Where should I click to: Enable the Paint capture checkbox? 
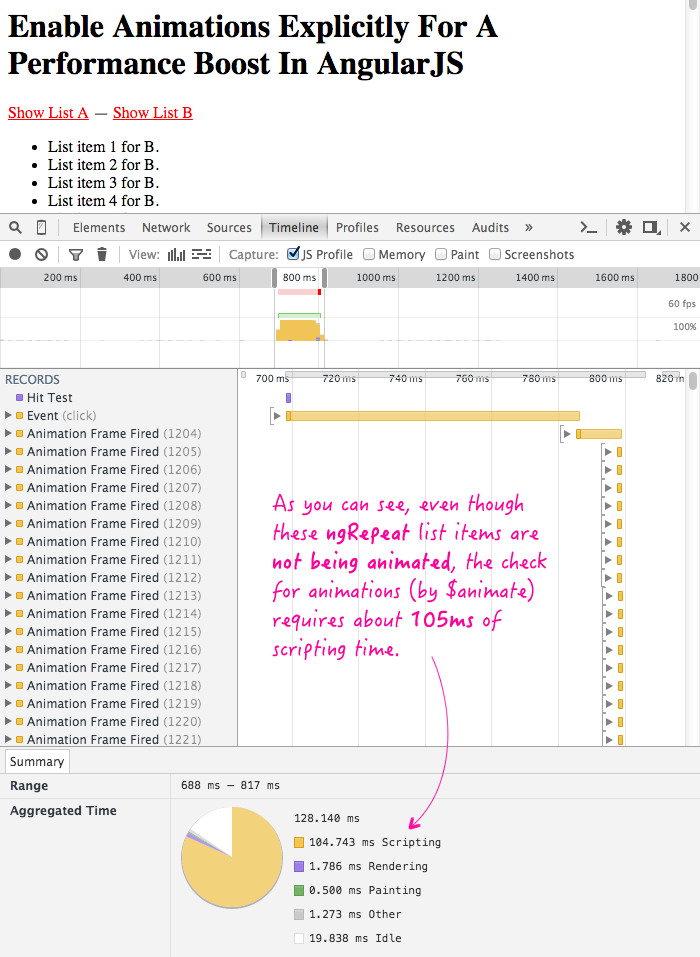click(x=441, y=254)
